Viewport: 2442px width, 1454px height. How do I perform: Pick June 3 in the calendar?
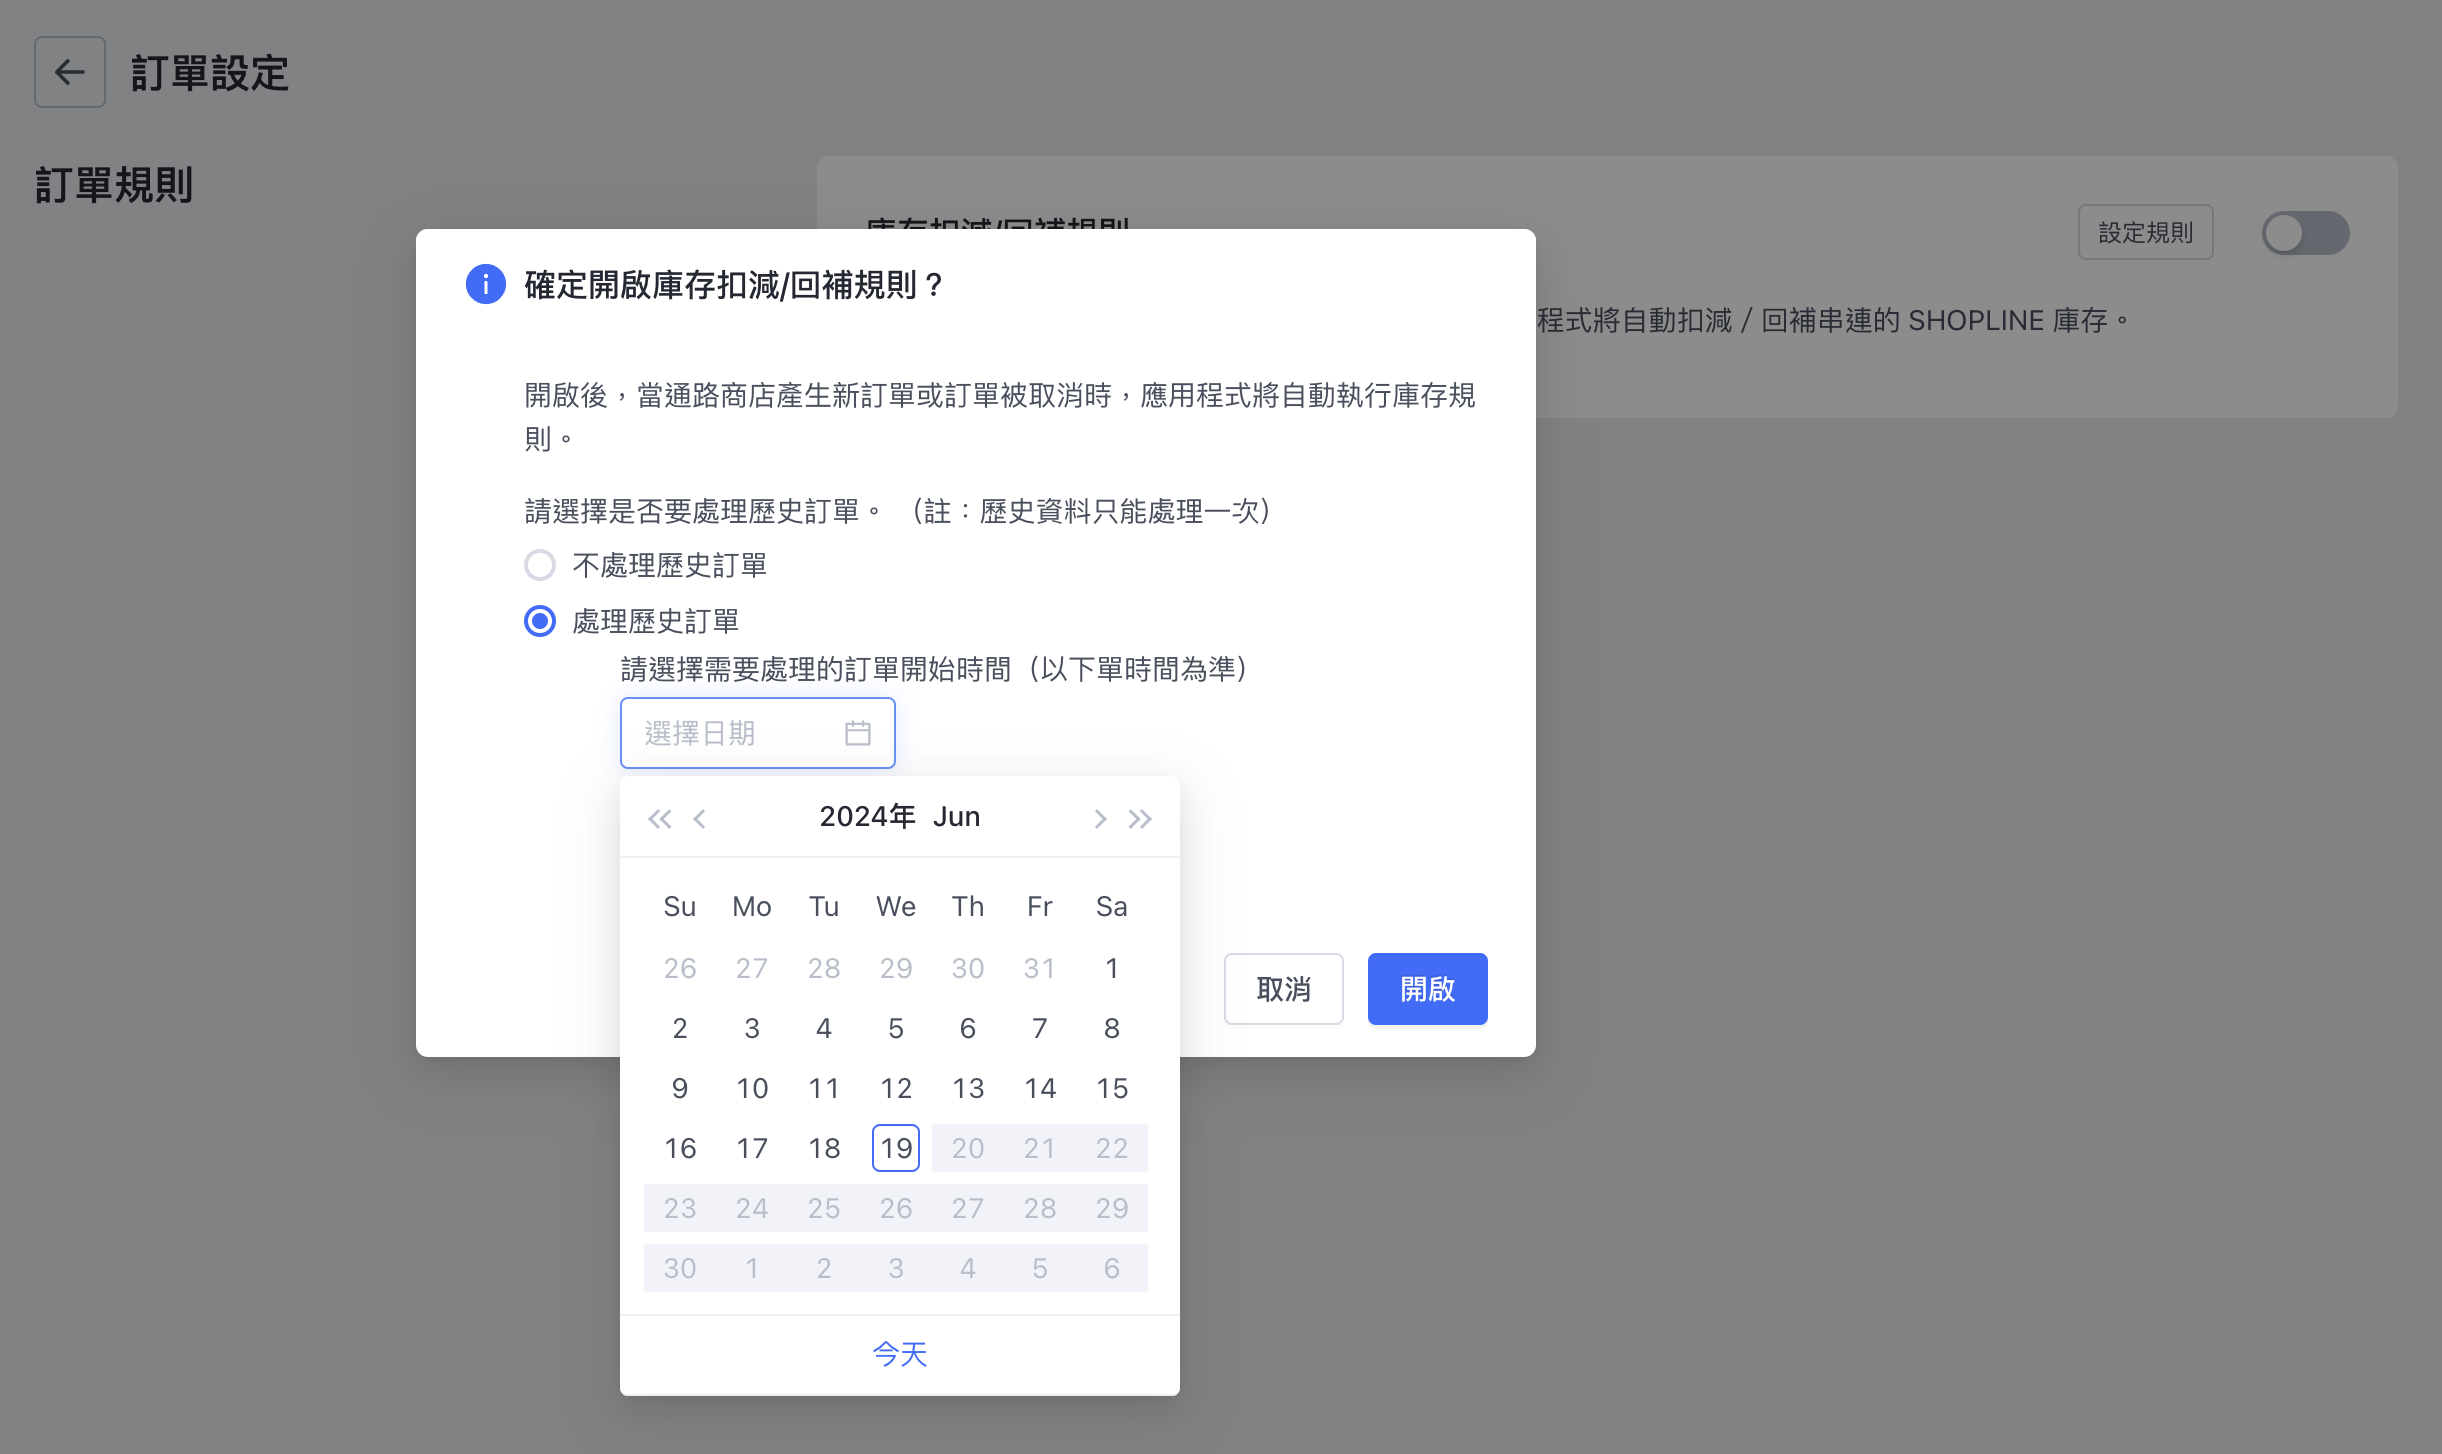coord(752,1028)
